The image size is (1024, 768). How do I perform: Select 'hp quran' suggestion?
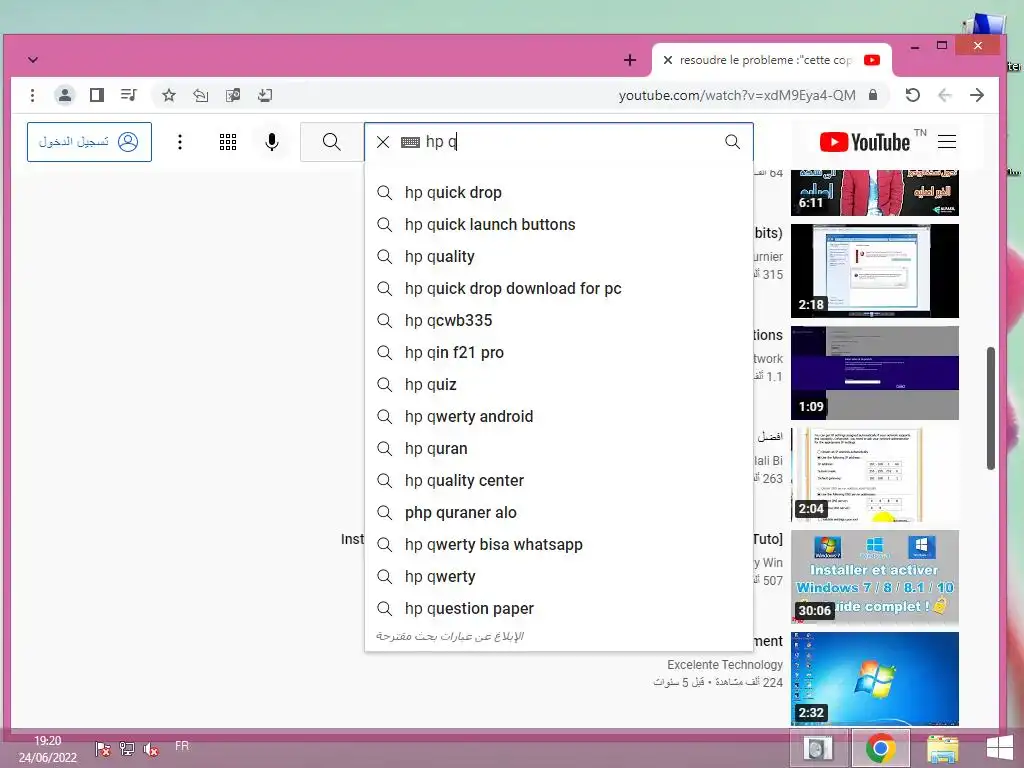(x=558, y=449)
